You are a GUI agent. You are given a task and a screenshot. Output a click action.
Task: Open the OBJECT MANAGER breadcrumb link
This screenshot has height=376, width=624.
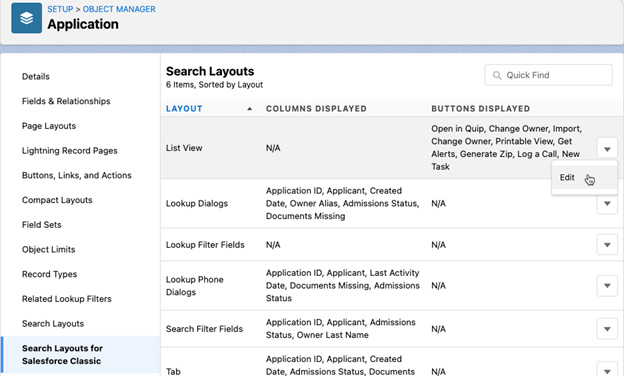119,9
